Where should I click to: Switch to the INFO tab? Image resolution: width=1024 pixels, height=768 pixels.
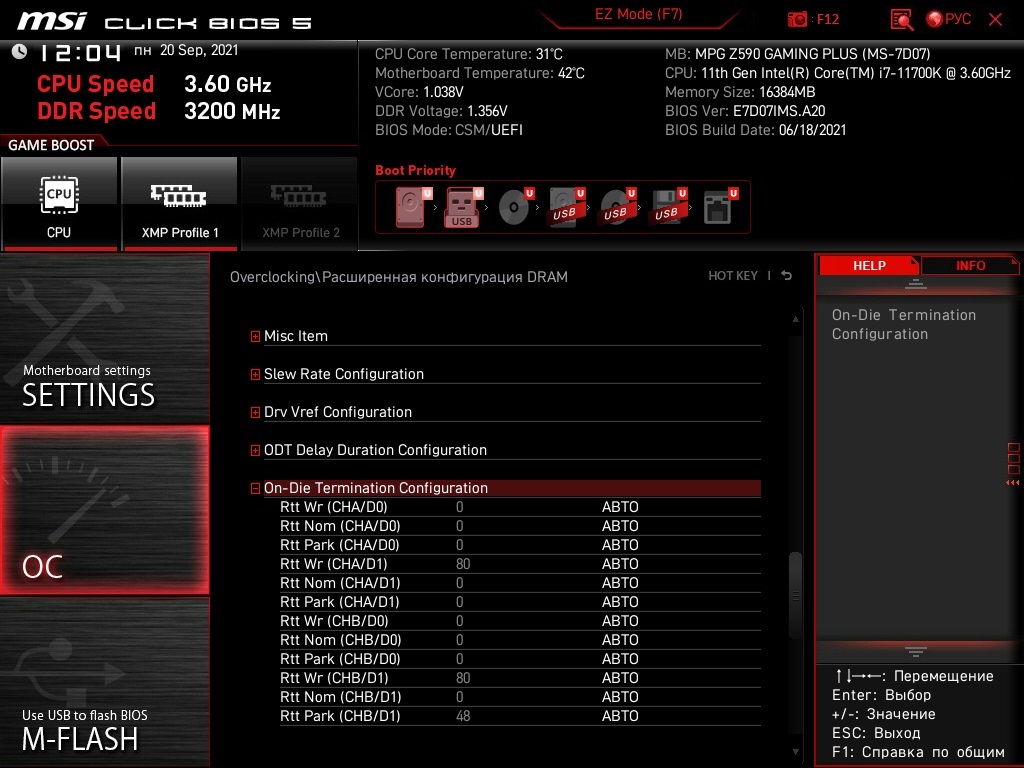tap(970, 265)
